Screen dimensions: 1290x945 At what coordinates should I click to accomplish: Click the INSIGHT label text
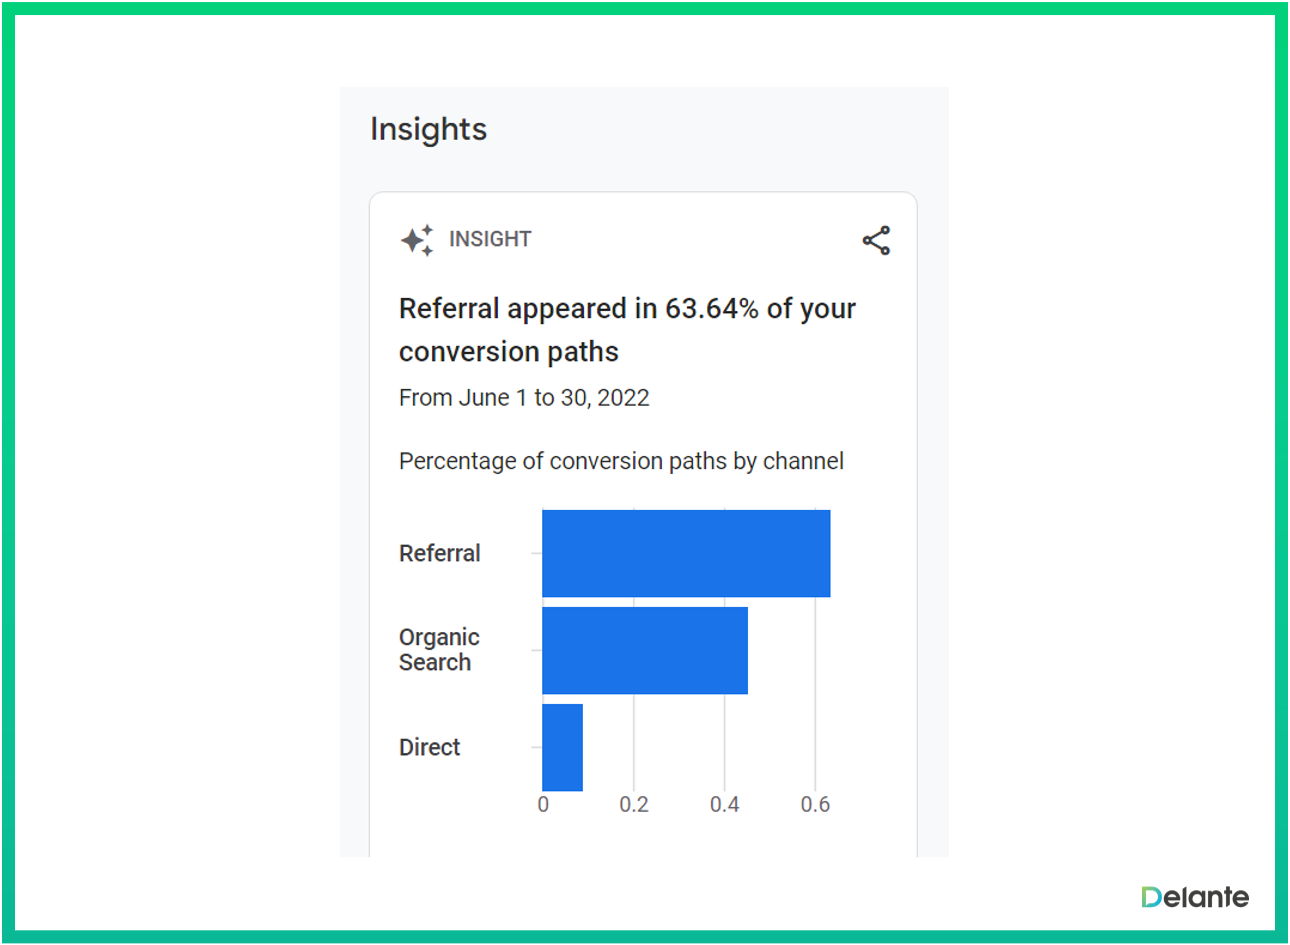point(490,239)
